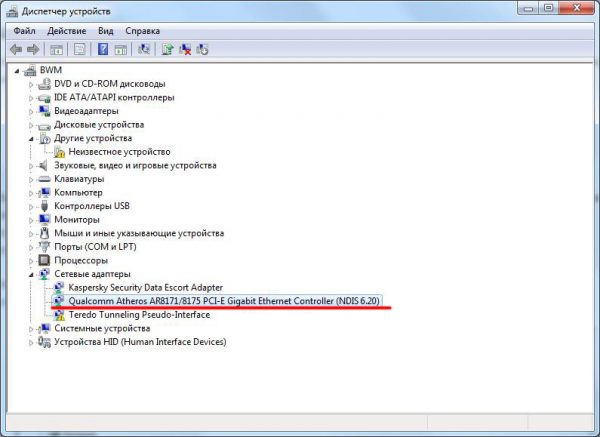Select the Процессоры category label

coord(81,261)
